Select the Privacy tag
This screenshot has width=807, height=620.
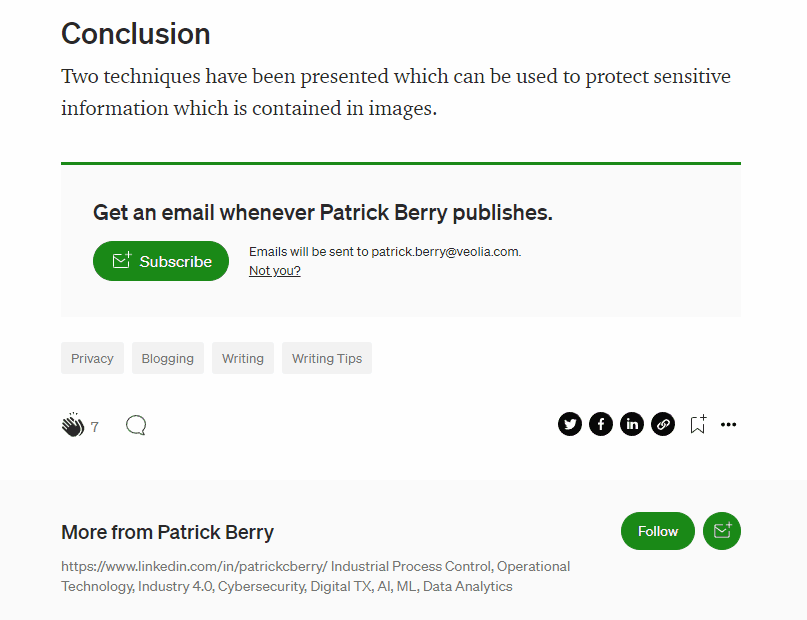tap(92, 358)
